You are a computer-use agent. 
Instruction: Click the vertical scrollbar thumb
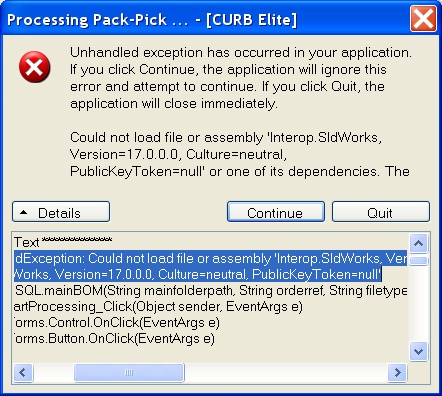[418, 260]
